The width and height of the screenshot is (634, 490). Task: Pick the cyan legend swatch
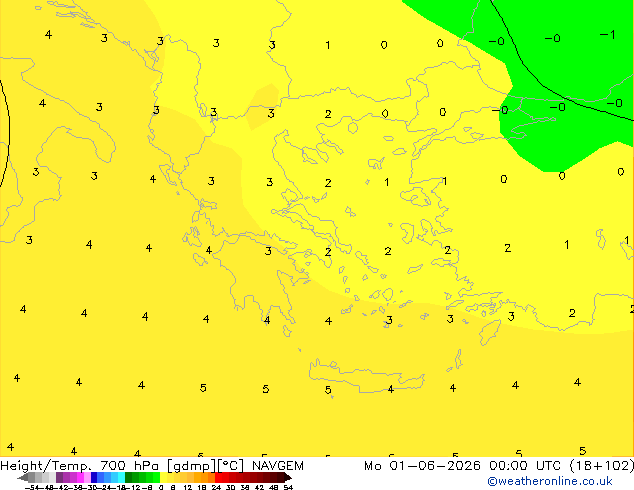pos(121,477)
